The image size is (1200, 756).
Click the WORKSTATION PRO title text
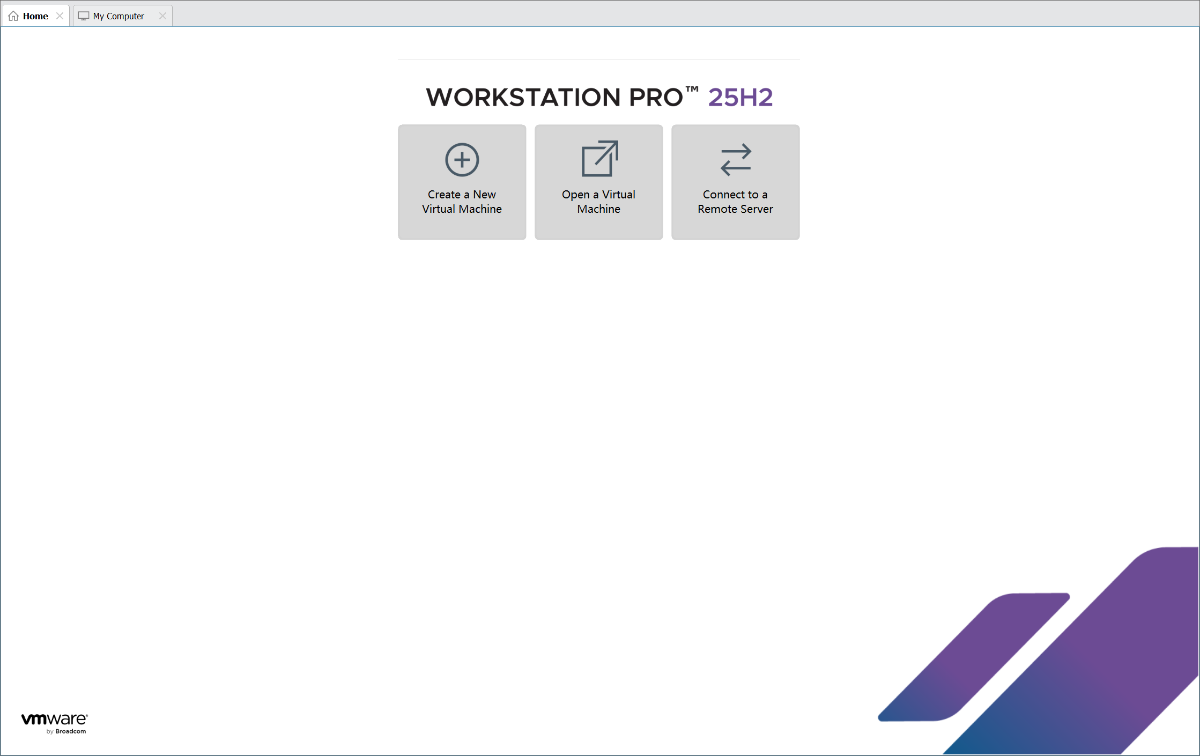pyautogui.click(x=563, y=97)
